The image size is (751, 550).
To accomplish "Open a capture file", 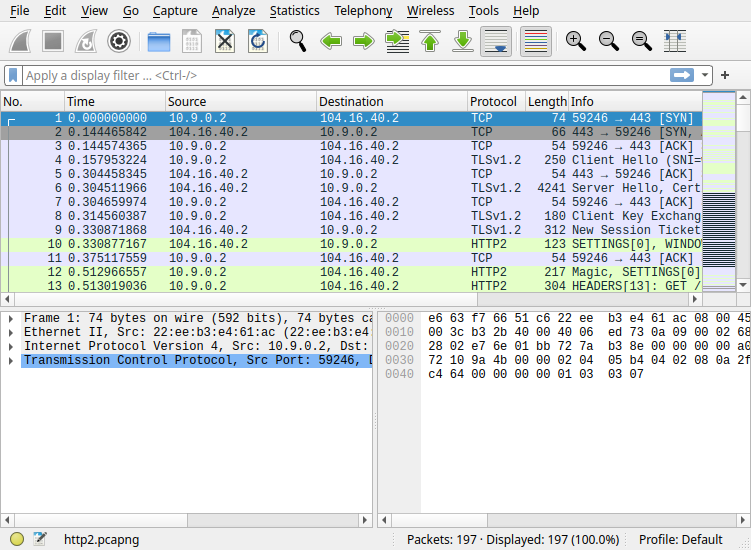I will pos(159,41).
